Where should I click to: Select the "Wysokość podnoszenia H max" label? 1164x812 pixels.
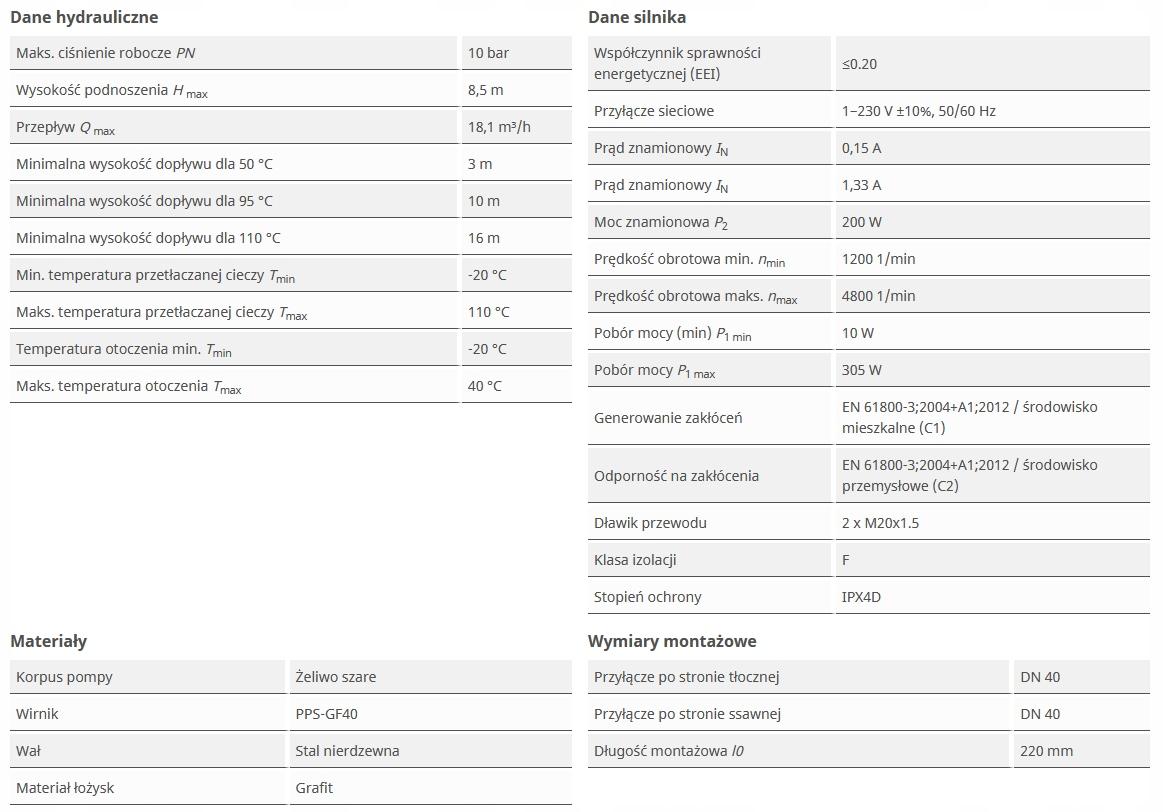(112, 91)
